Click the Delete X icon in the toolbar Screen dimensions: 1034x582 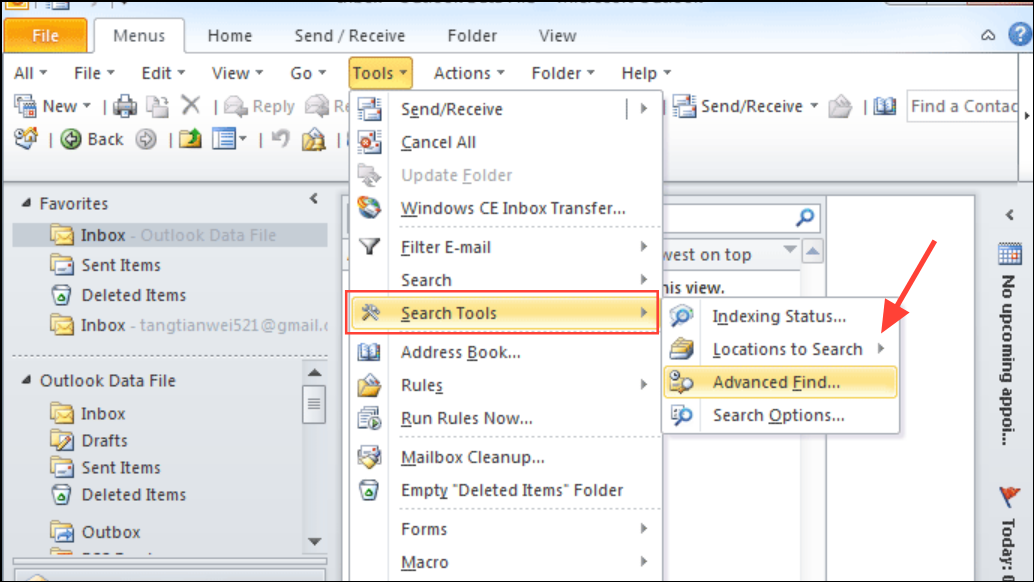pyautogui.click(x=191, y=105)
